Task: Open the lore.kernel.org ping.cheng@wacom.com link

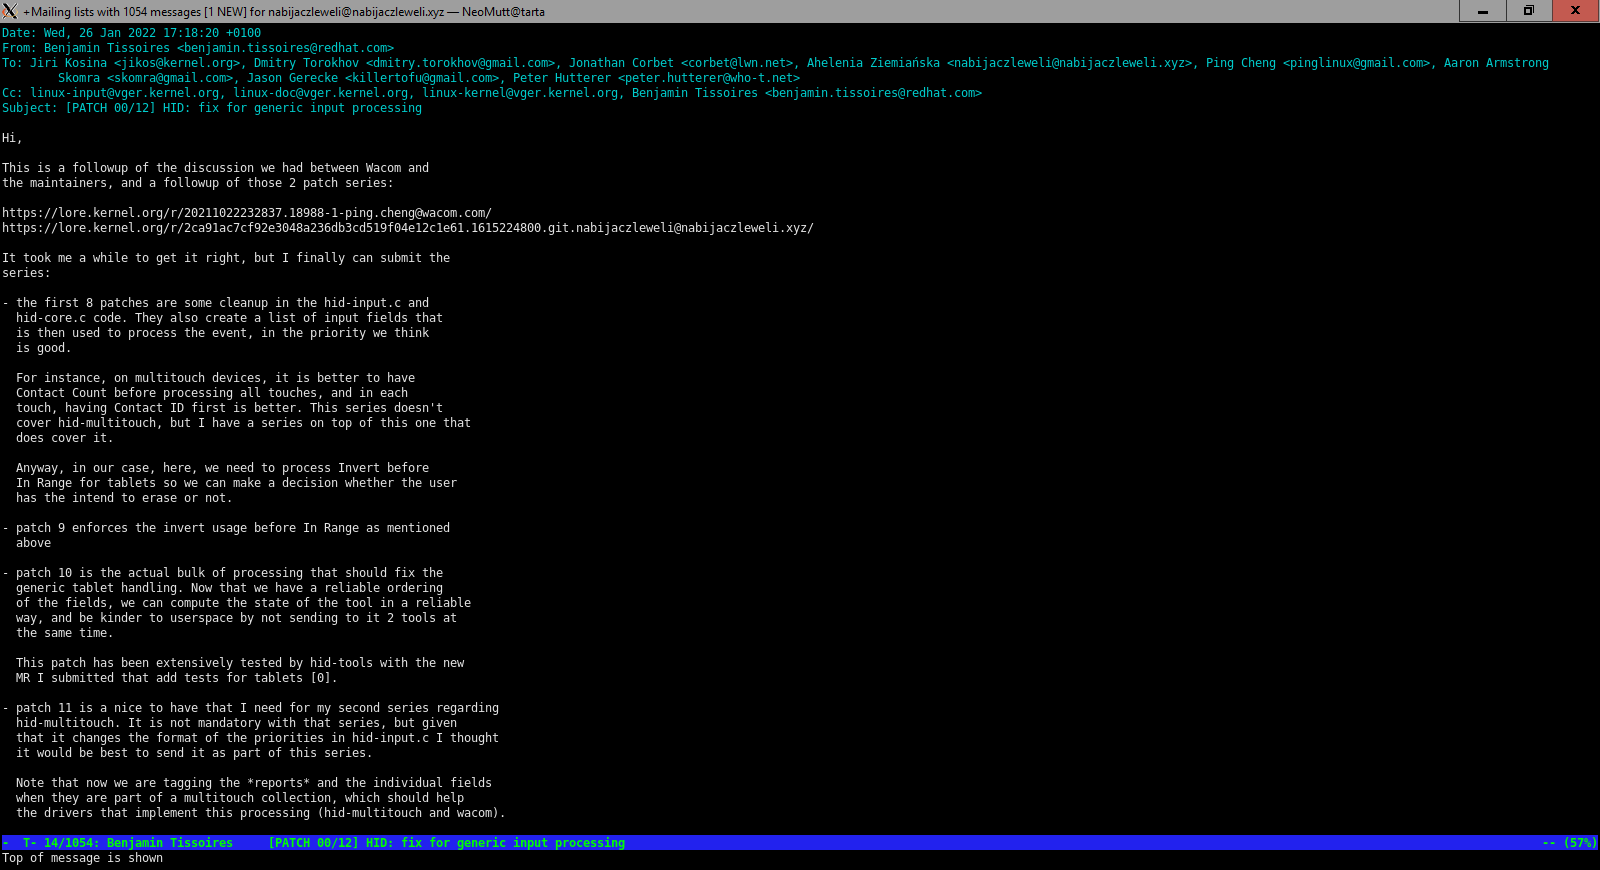Action: tap(246, 213)
